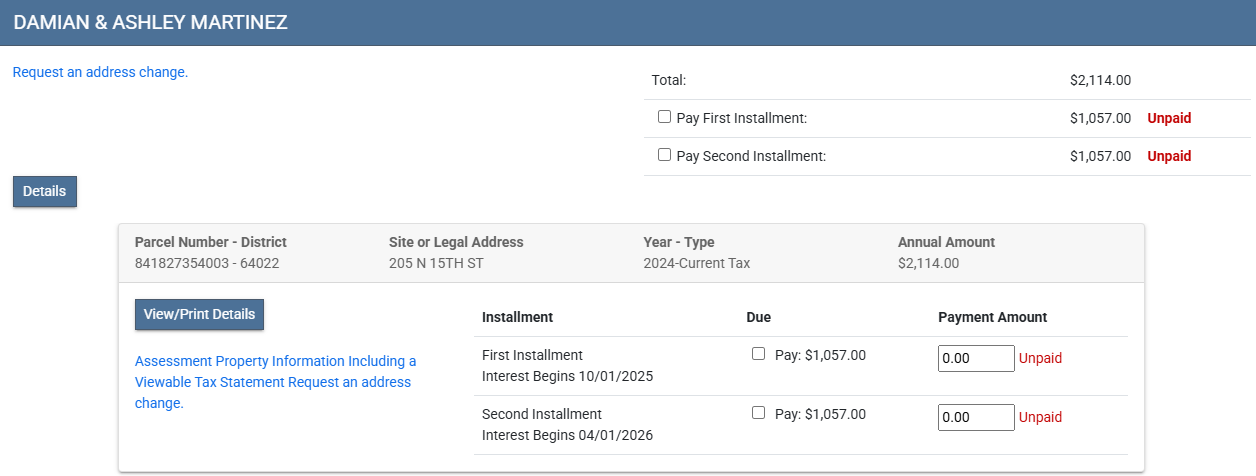The image size is (1256, 476).
Task: Click the Details button
Action: pos(44,191)
